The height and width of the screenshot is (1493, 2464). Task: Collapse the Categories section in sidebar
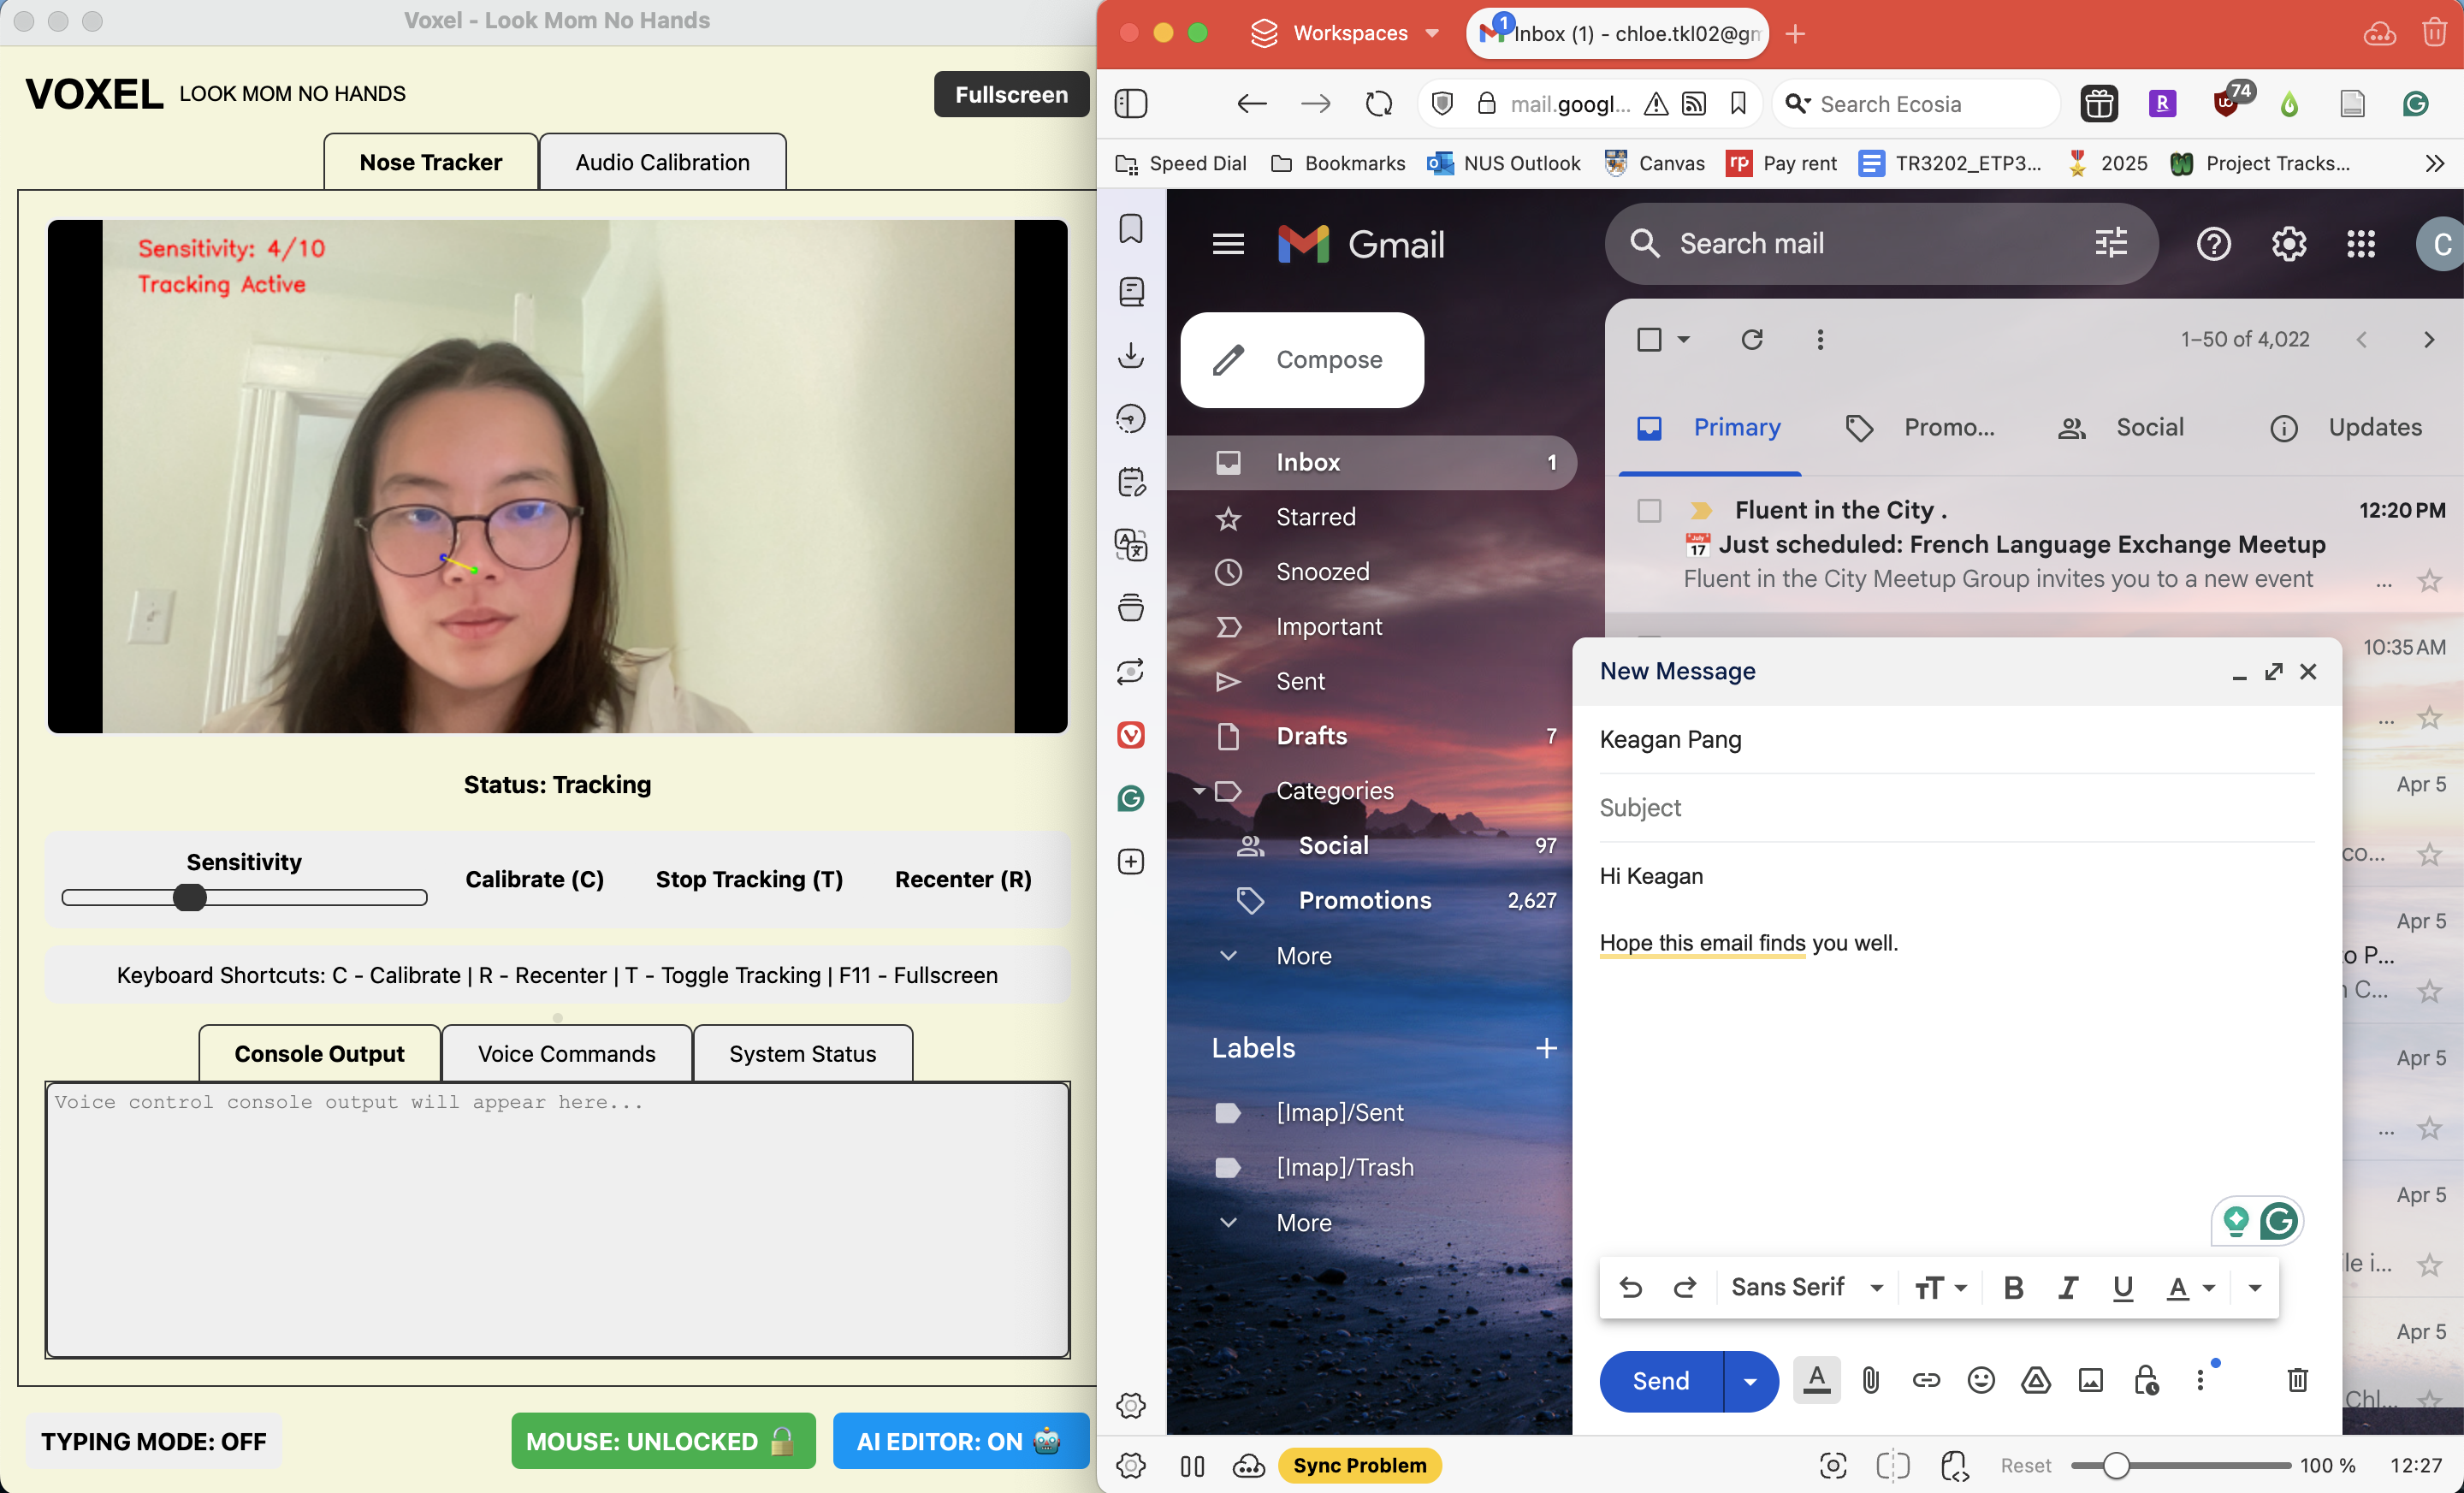coord(1198,791)
